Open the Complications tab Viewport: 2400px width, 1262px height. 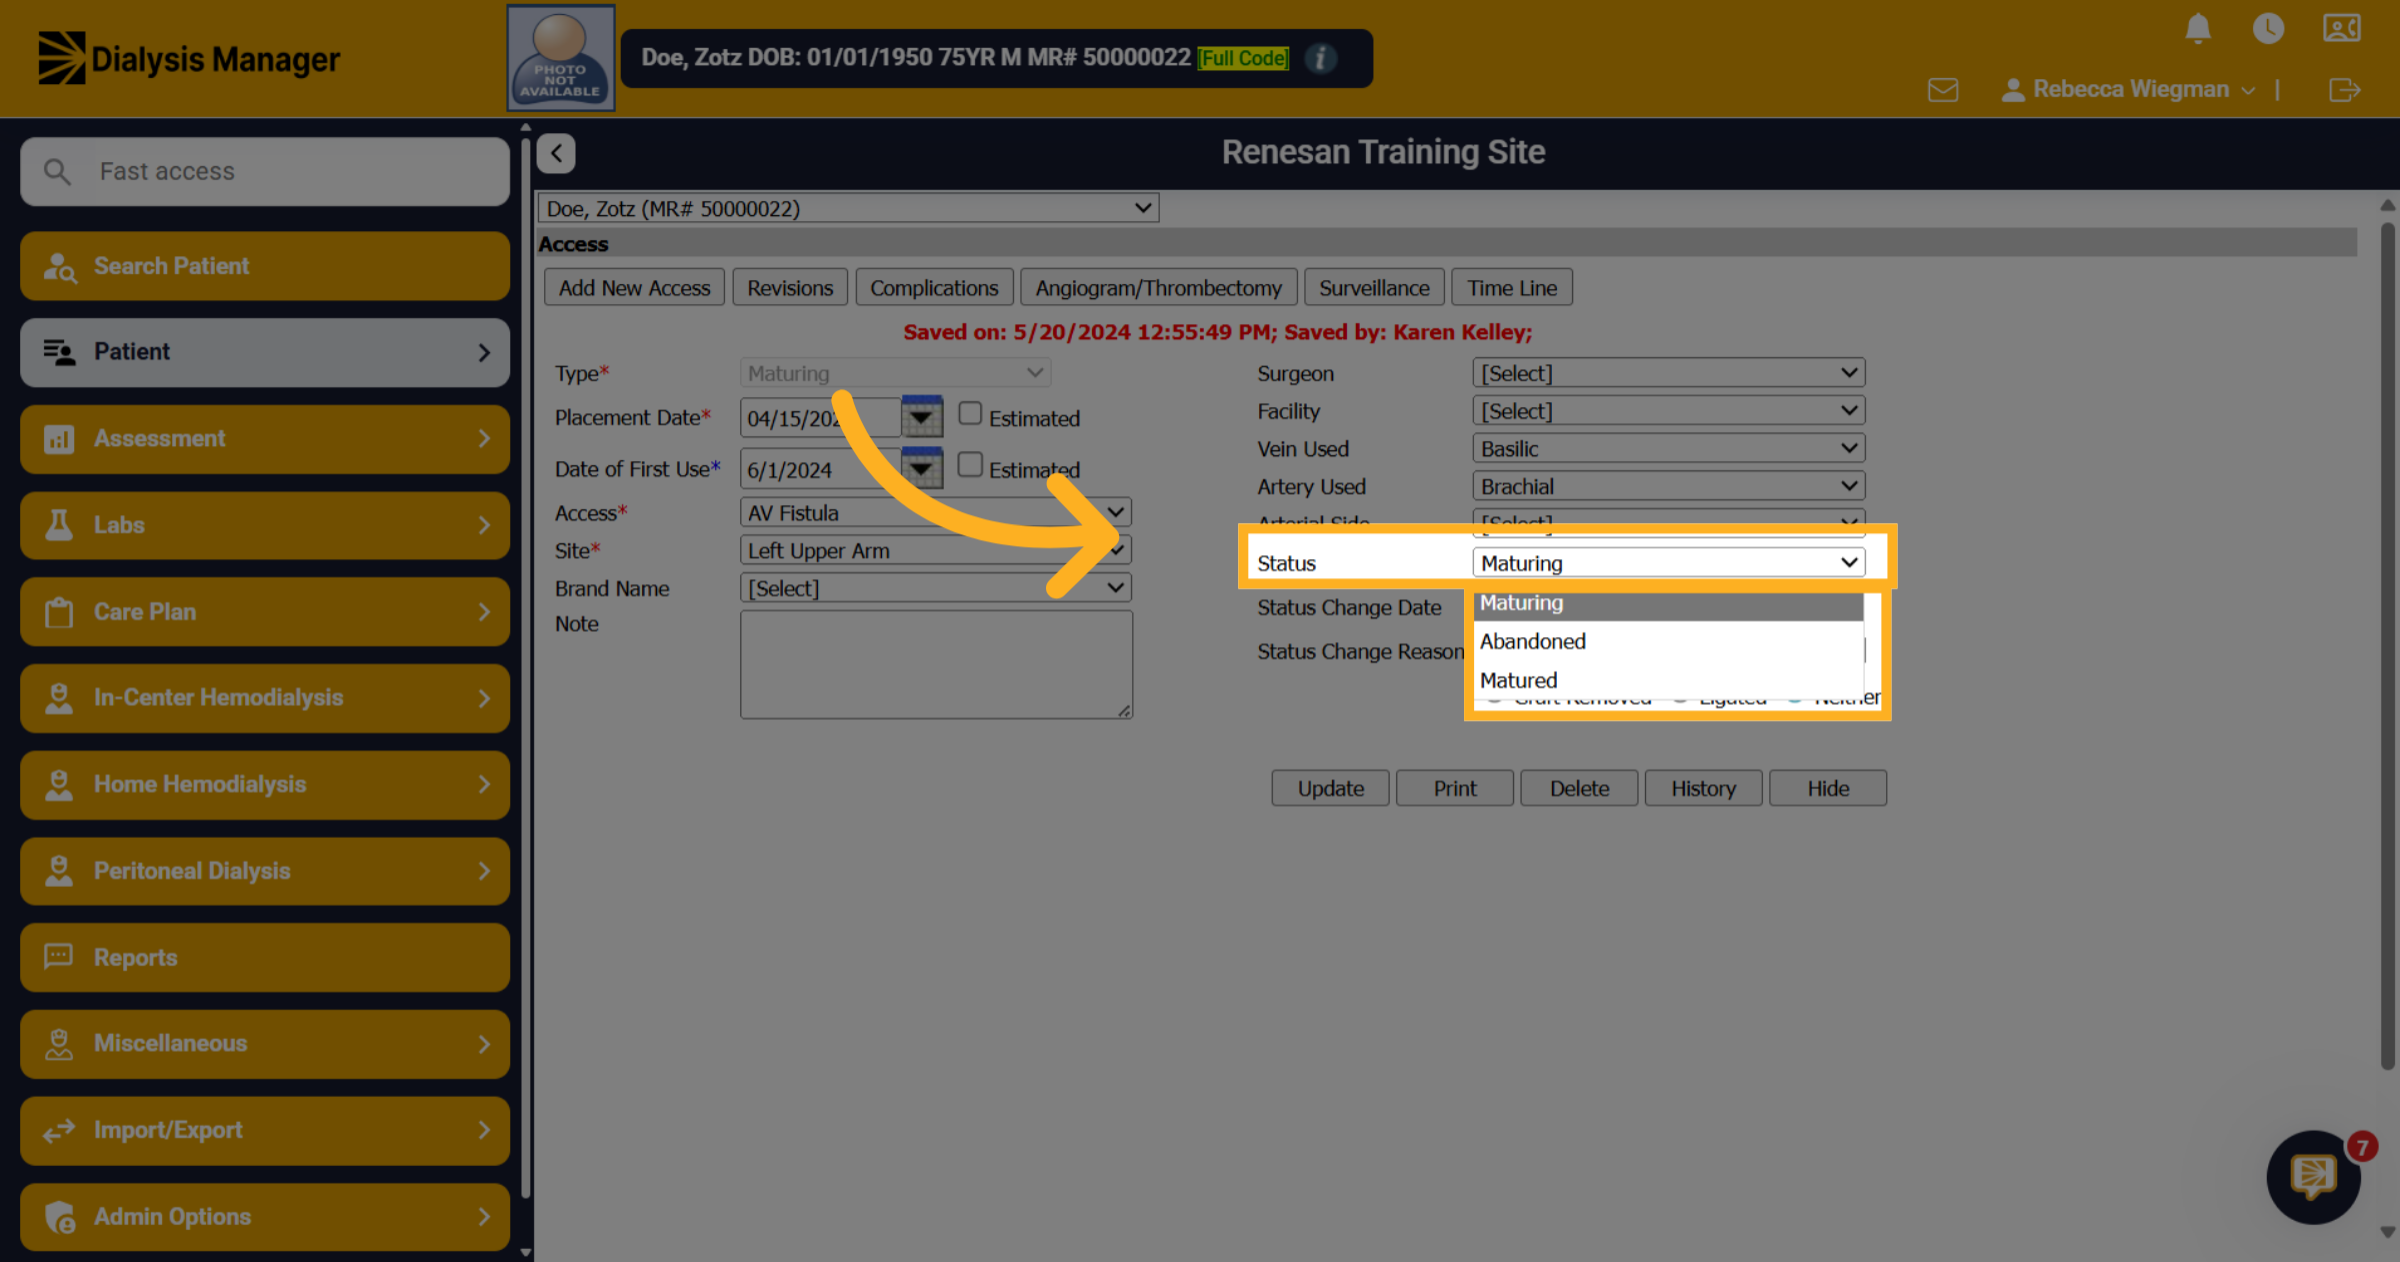click(x=934, y=288)
